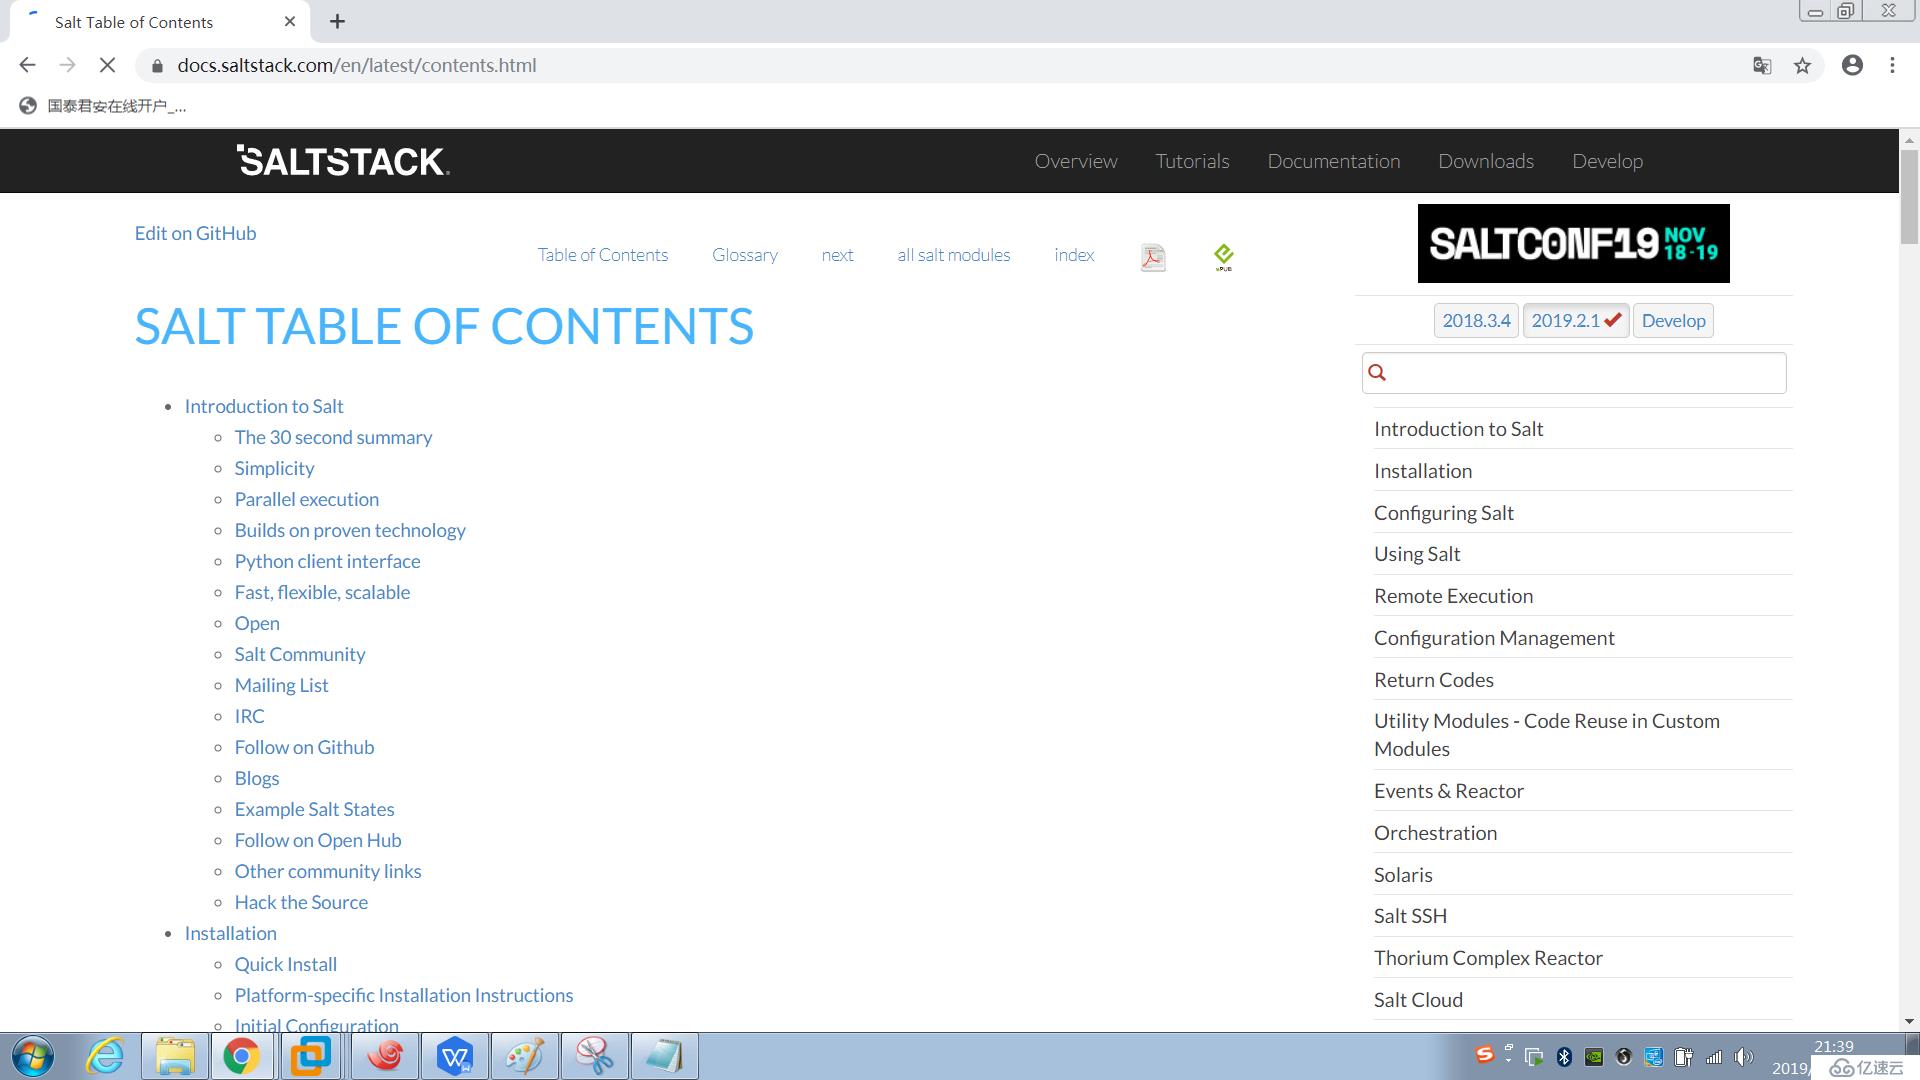The image size is (1920, 1080).
Task: Open the Downloads menu in the header
Action: point(1486,161)
